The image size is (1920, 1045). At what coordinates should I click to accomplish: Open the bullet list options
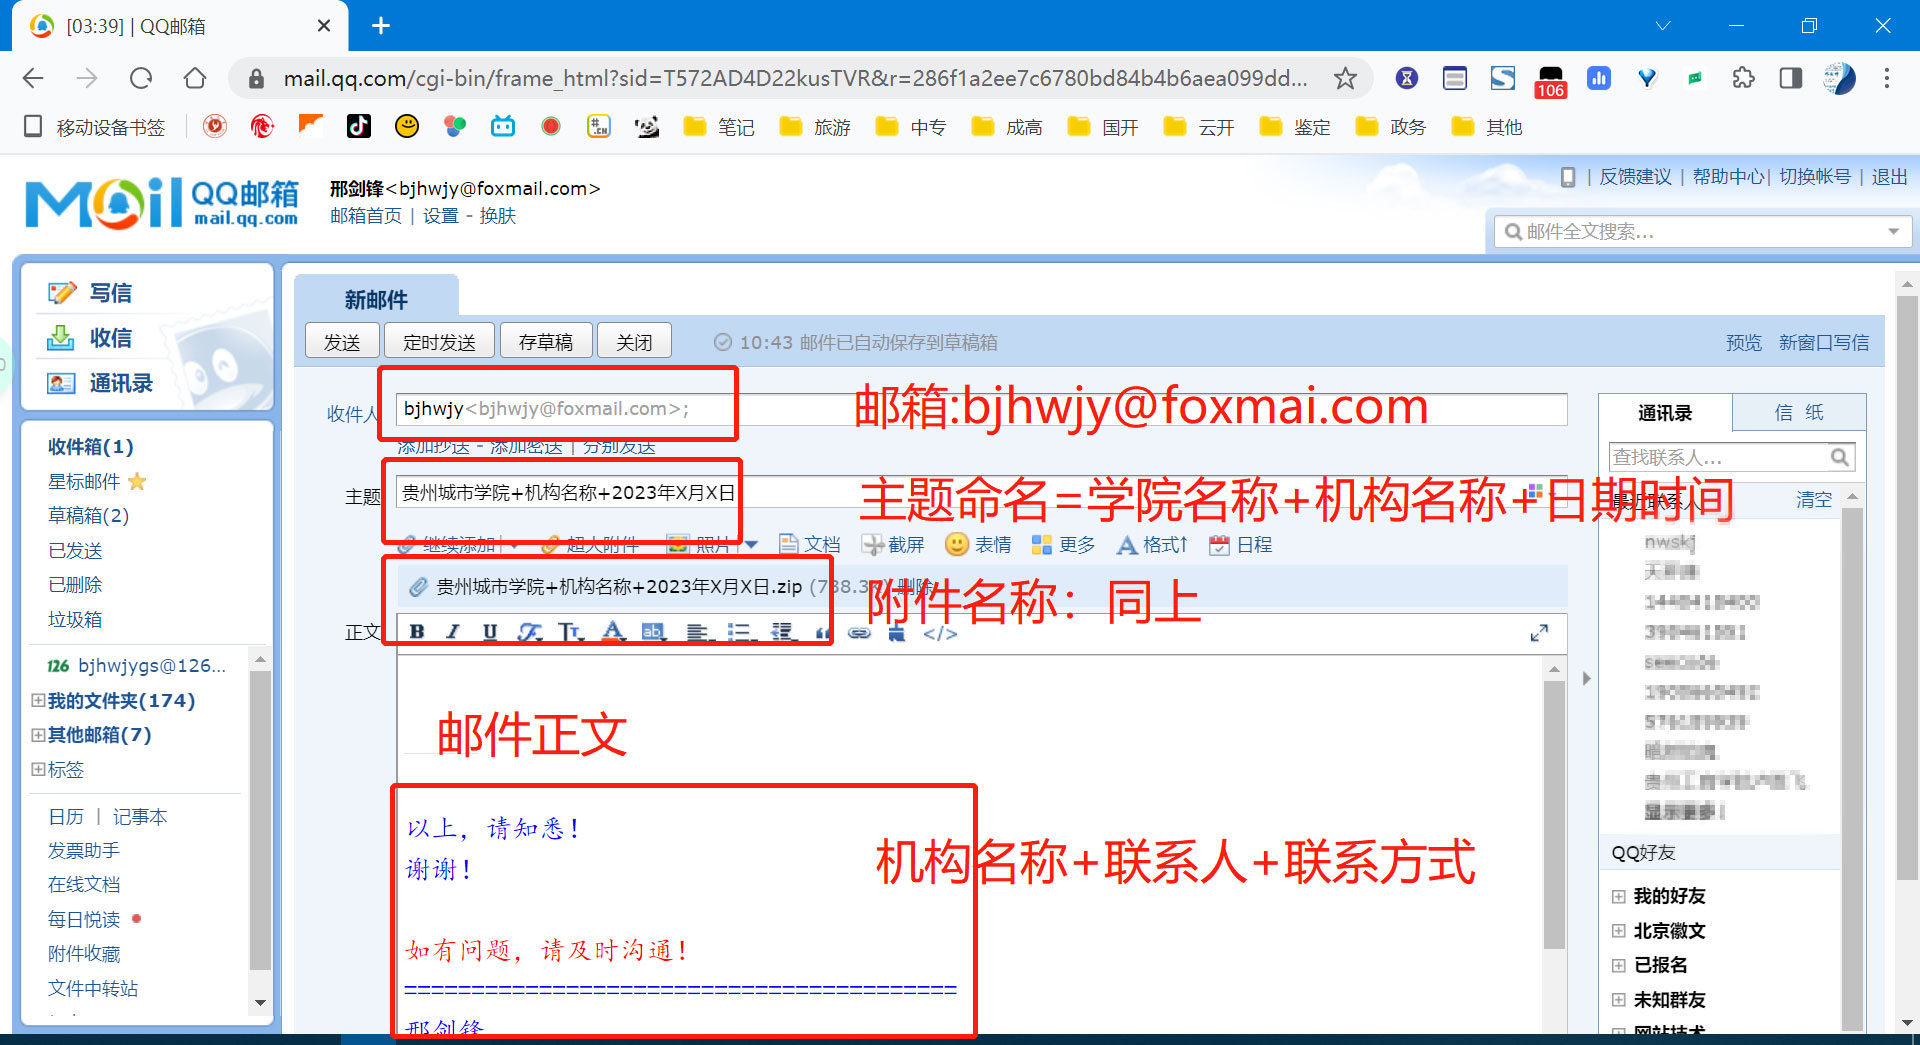[x=741, y=632]
